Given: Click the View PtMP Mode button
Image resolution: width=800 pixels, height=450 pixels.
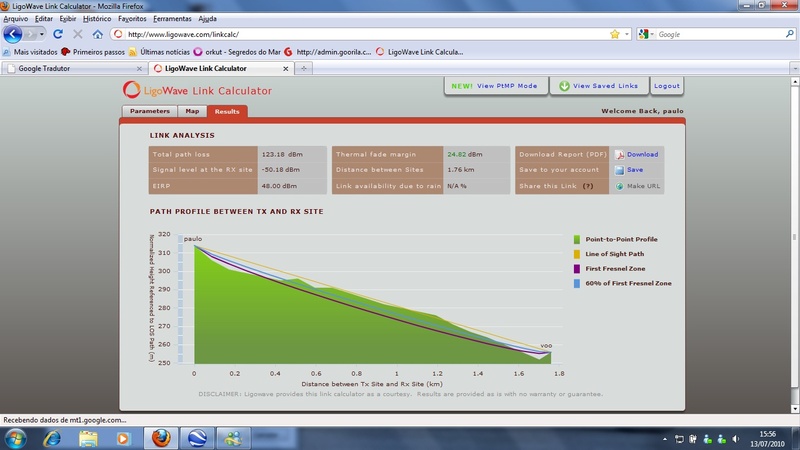Looking at the screenshot, I should pyautogui.click(x=494, y=86).
